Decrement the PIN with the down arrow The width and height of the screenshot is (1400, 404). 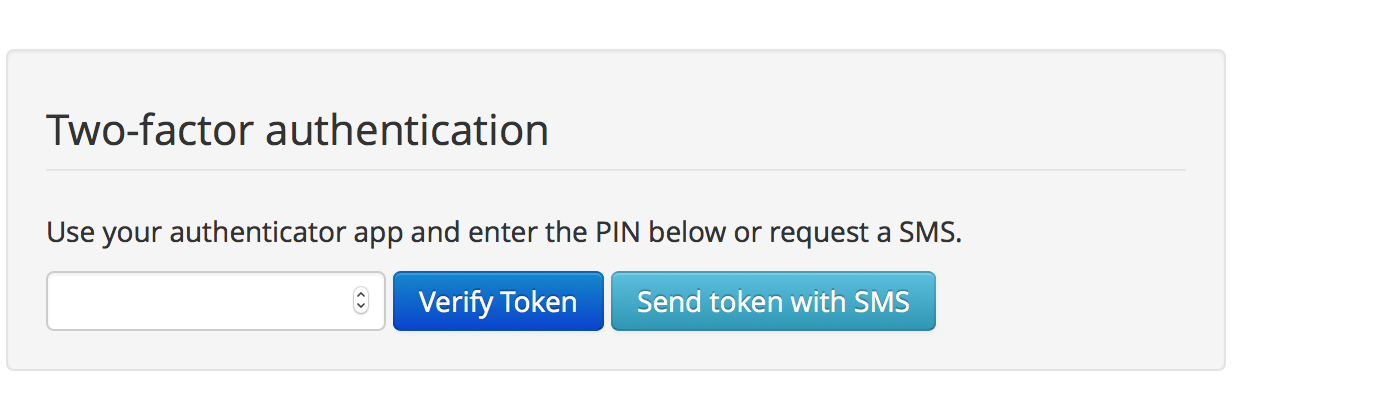pos(361,307)
